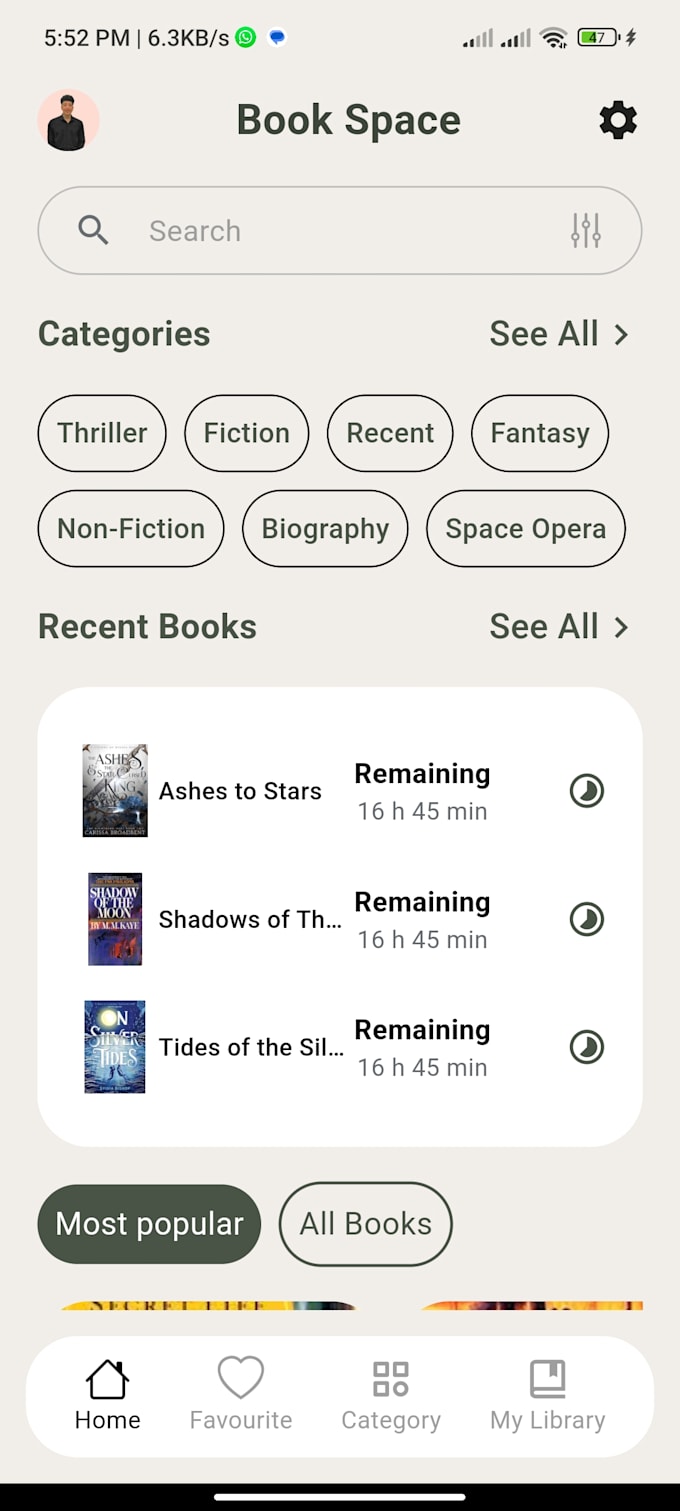Open the Category navigation tab

coord(391,1394)
